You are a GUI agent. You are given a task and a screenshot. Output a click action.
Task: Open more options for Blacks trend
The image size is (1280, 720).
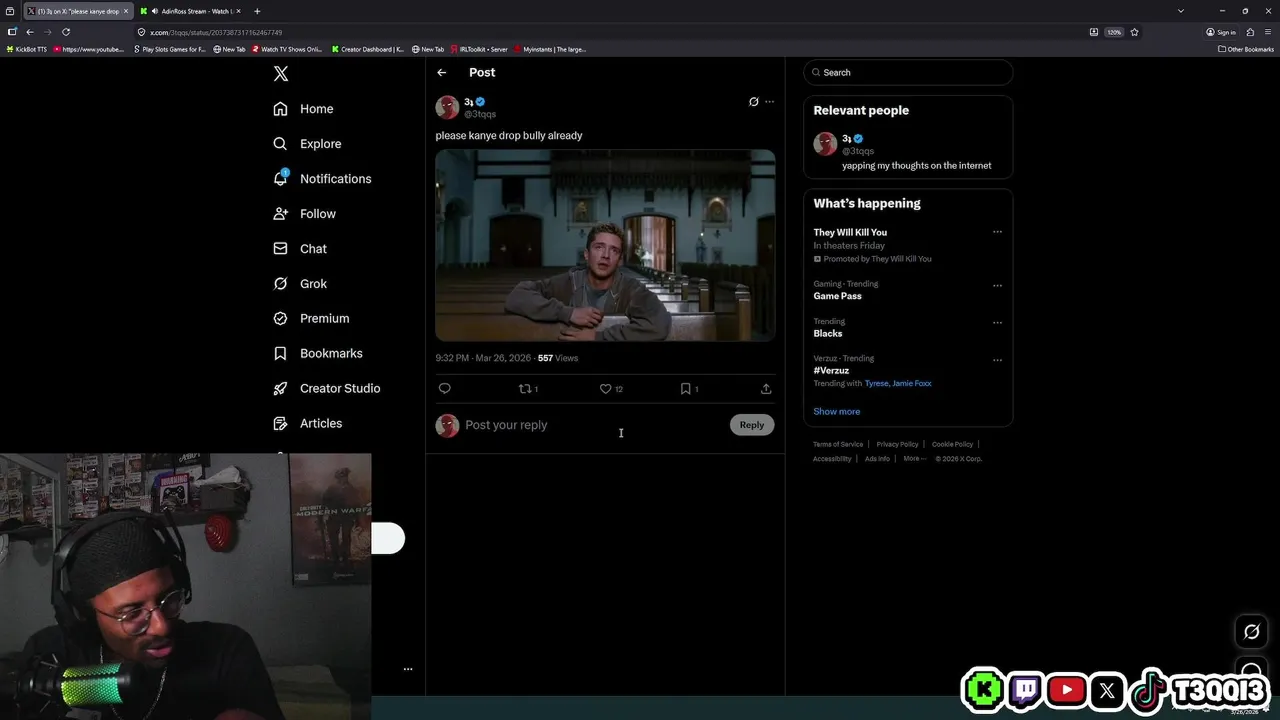pyautogui.click(x=997, y=322)
